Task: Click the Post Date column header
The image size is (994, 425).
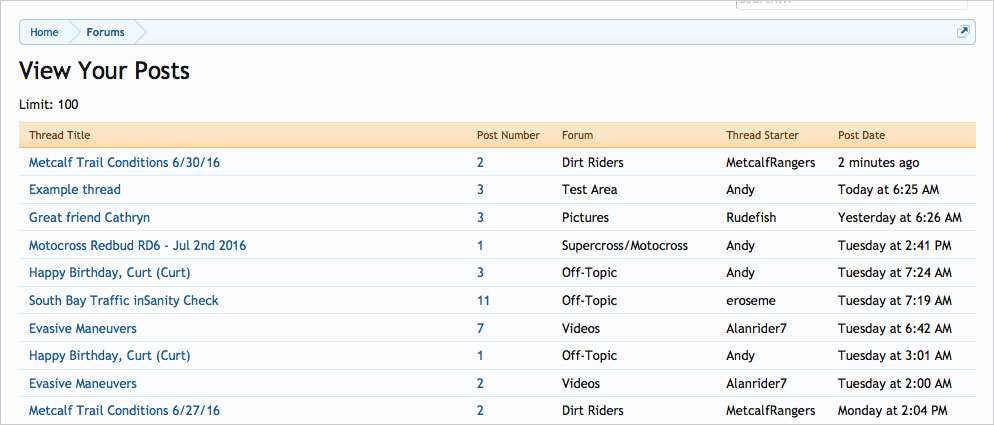Action: point(861,135)
